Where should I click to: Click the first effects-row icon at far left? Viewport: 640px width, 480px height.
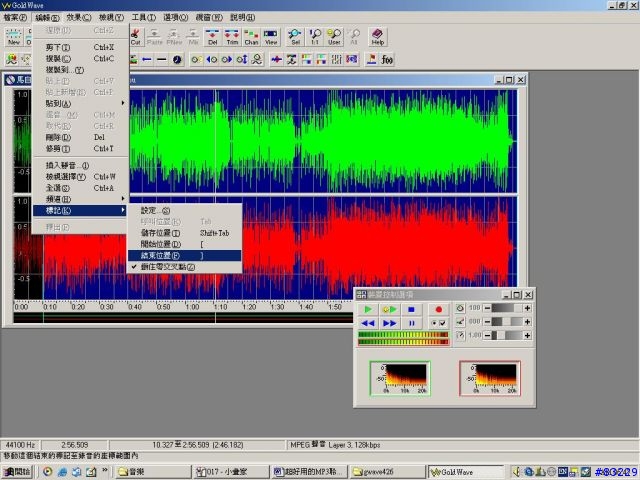coord(11,60)
